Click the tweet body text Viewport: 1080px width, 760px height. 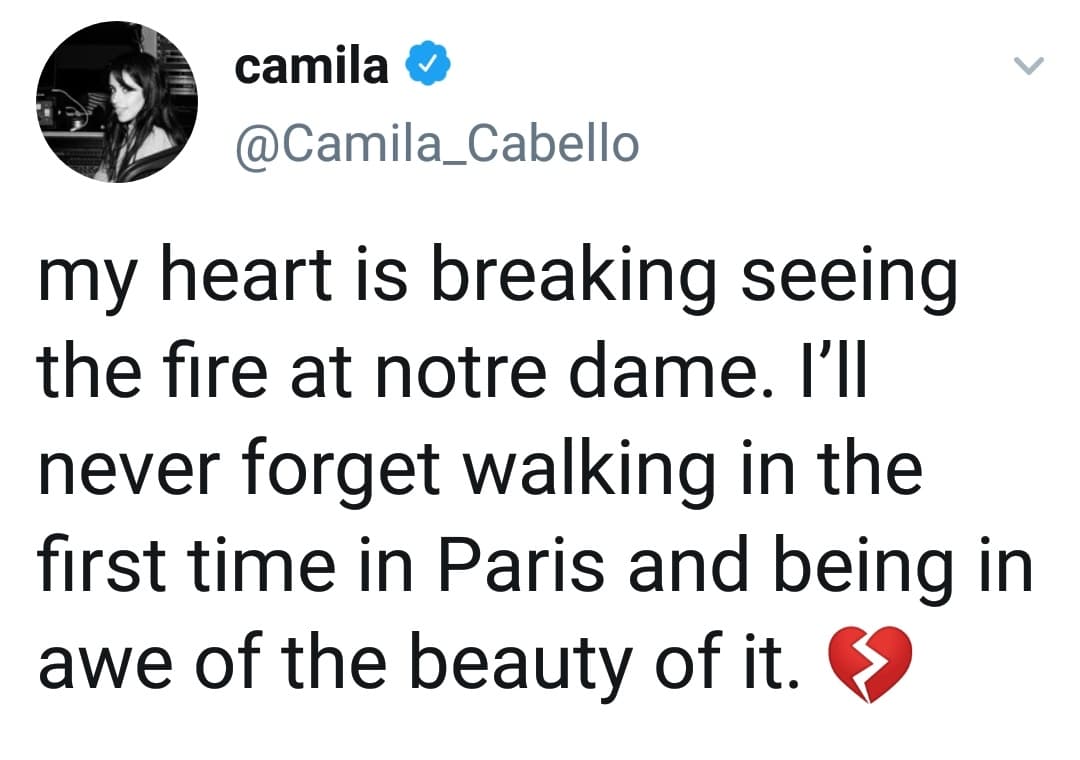point(500,465)
